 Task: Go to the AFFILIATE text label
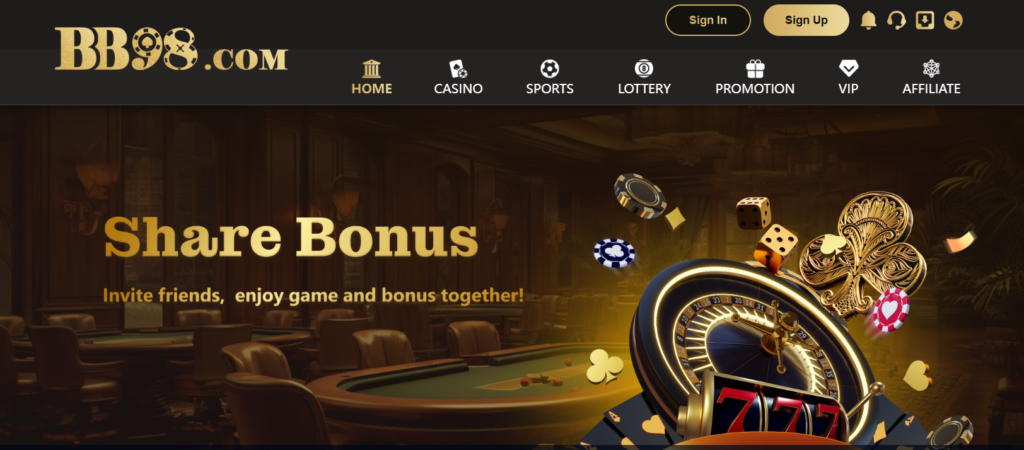pos(931,89)
